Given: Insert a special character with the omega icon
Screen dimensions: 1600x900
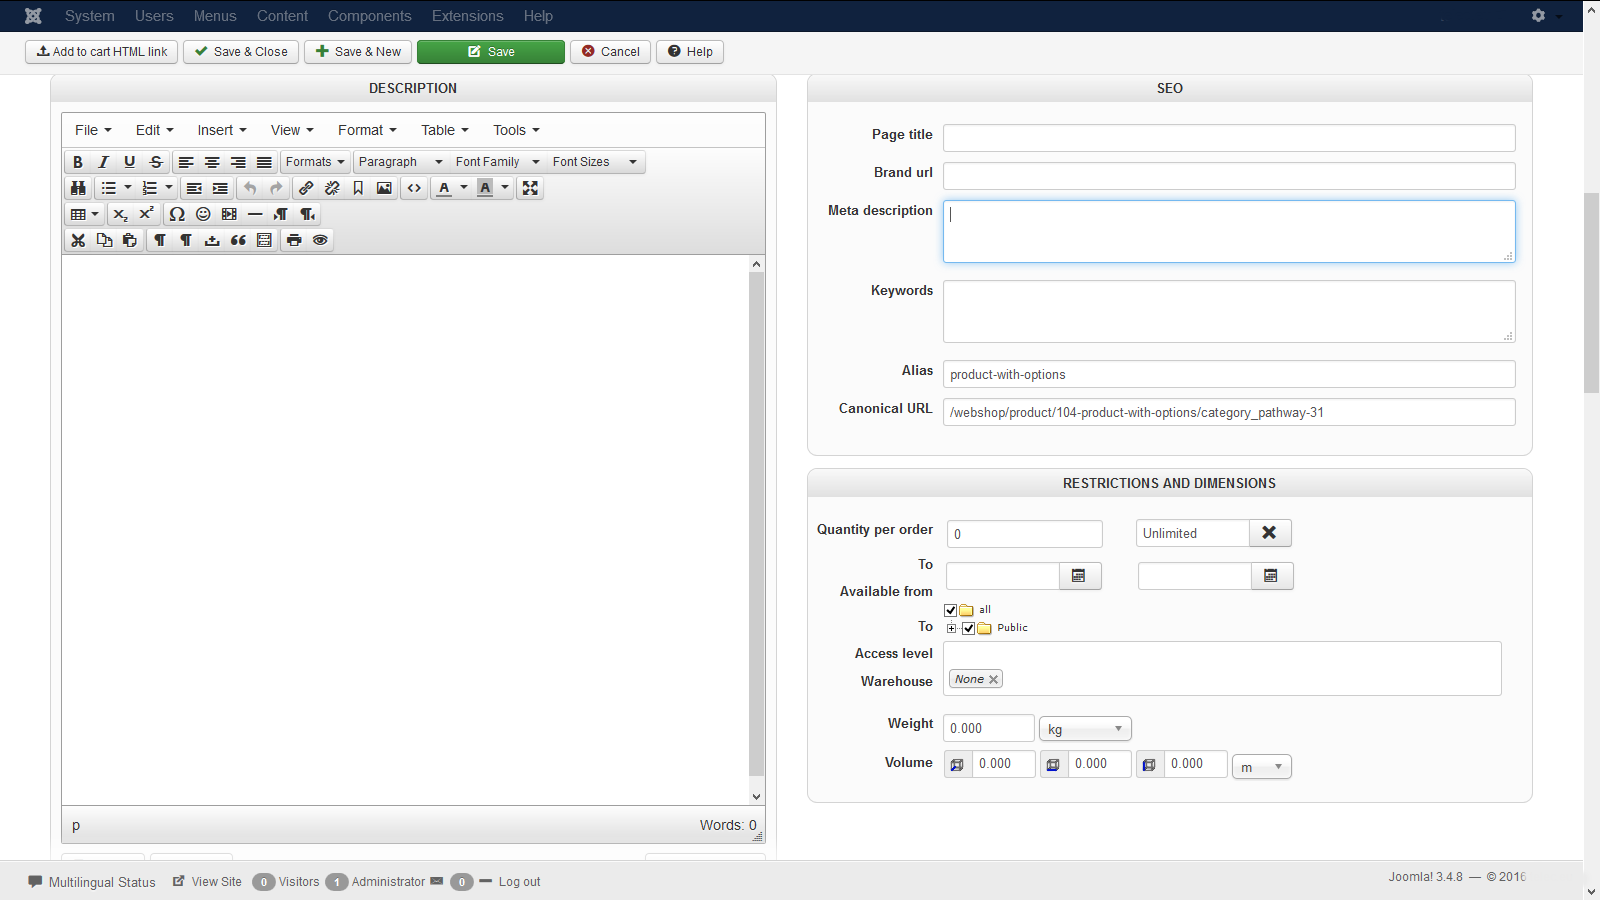Looking at the screenshot, I should (177, 214).
